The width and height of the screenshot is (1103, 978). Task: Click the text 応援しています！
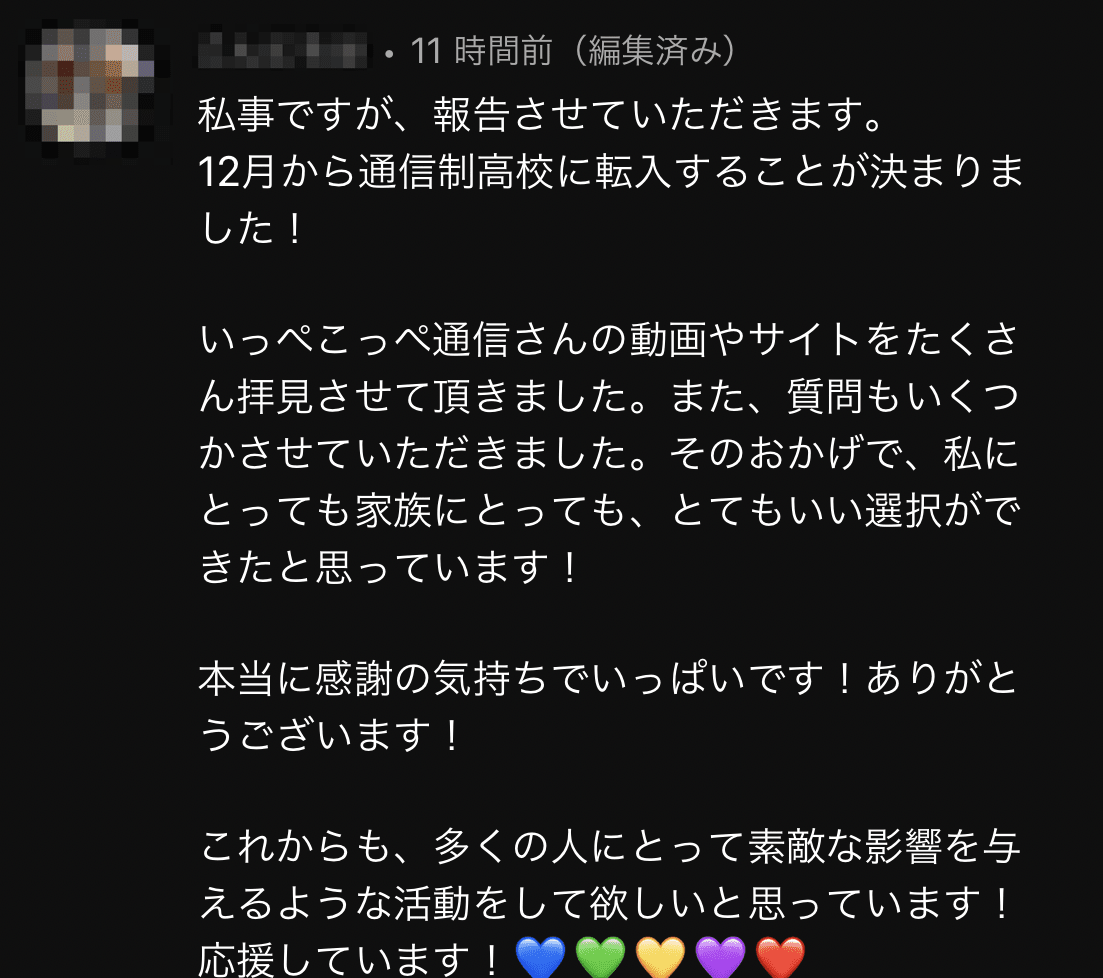350,959
